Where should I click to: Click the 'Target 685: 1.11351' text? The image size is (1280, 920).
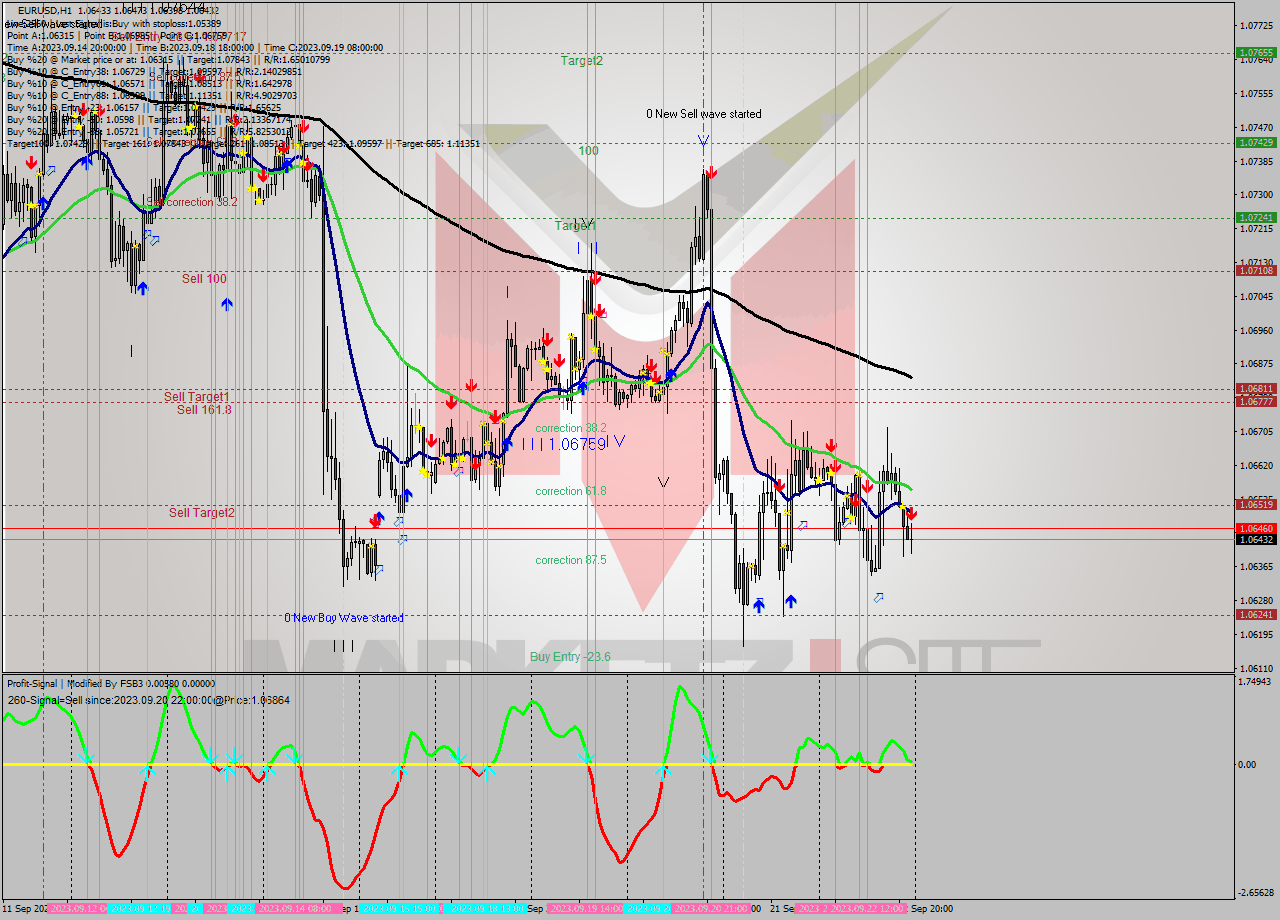(x=438, y=143)
